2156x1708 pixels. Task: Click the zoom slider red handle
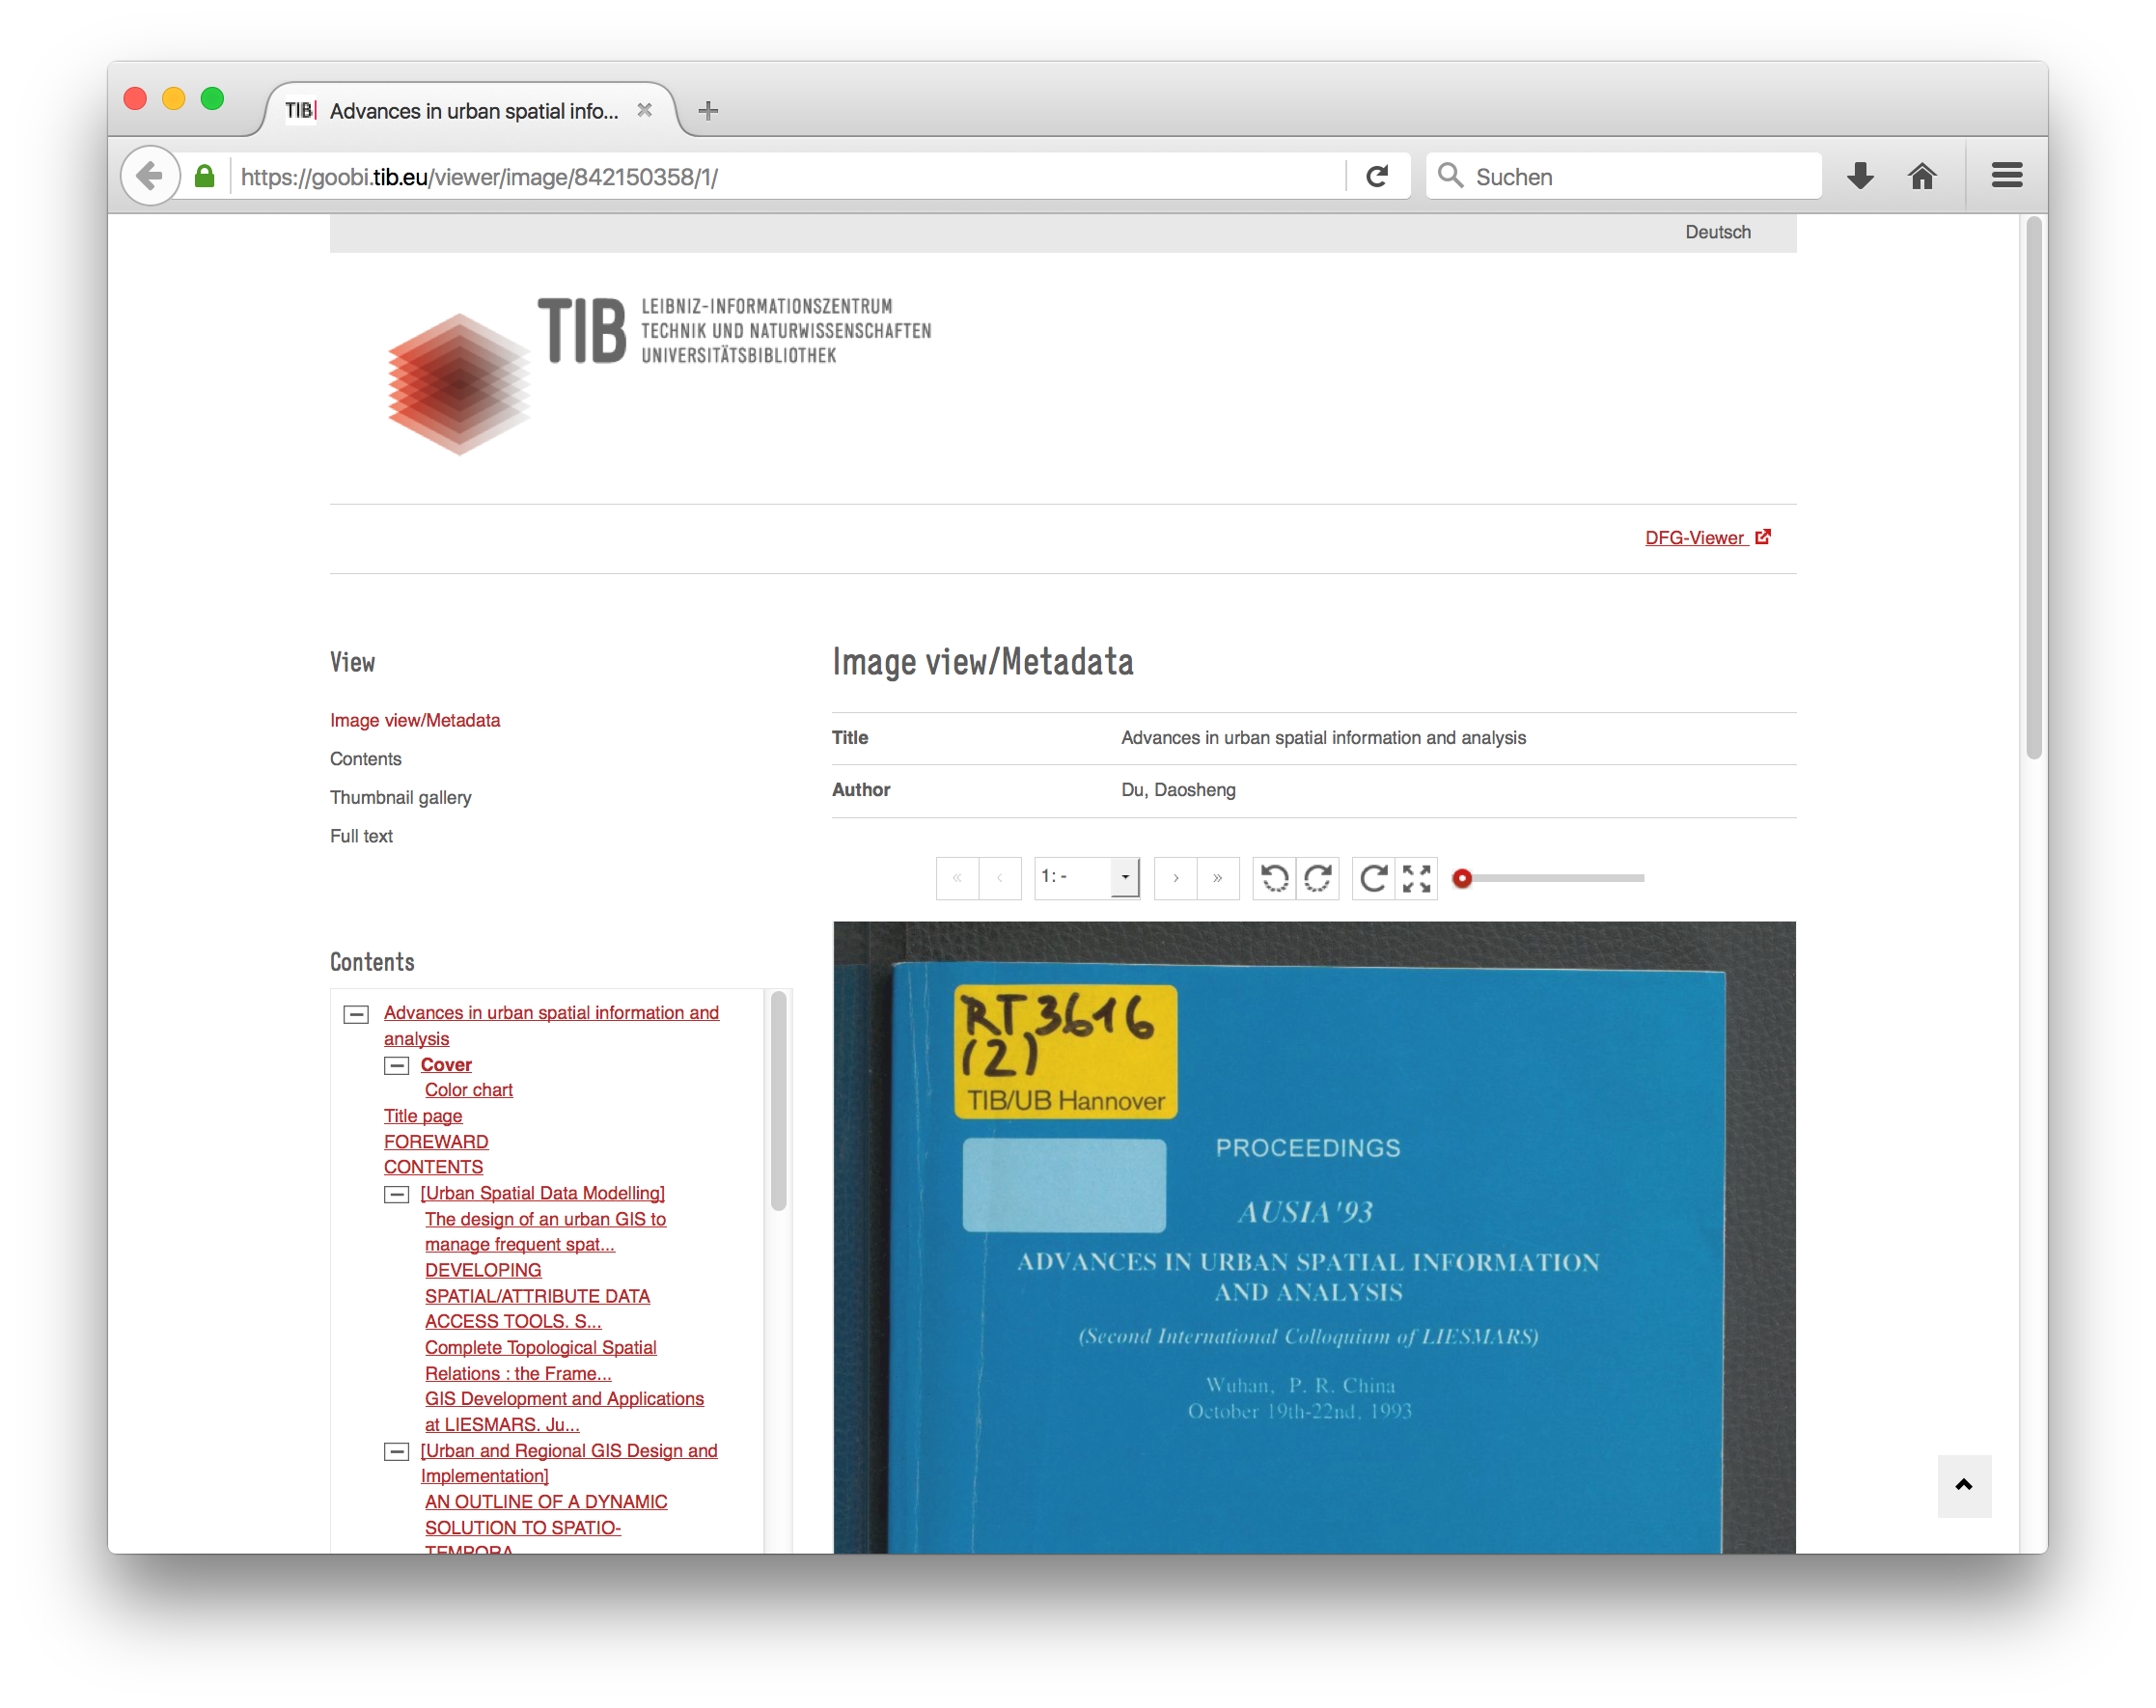1462,878
